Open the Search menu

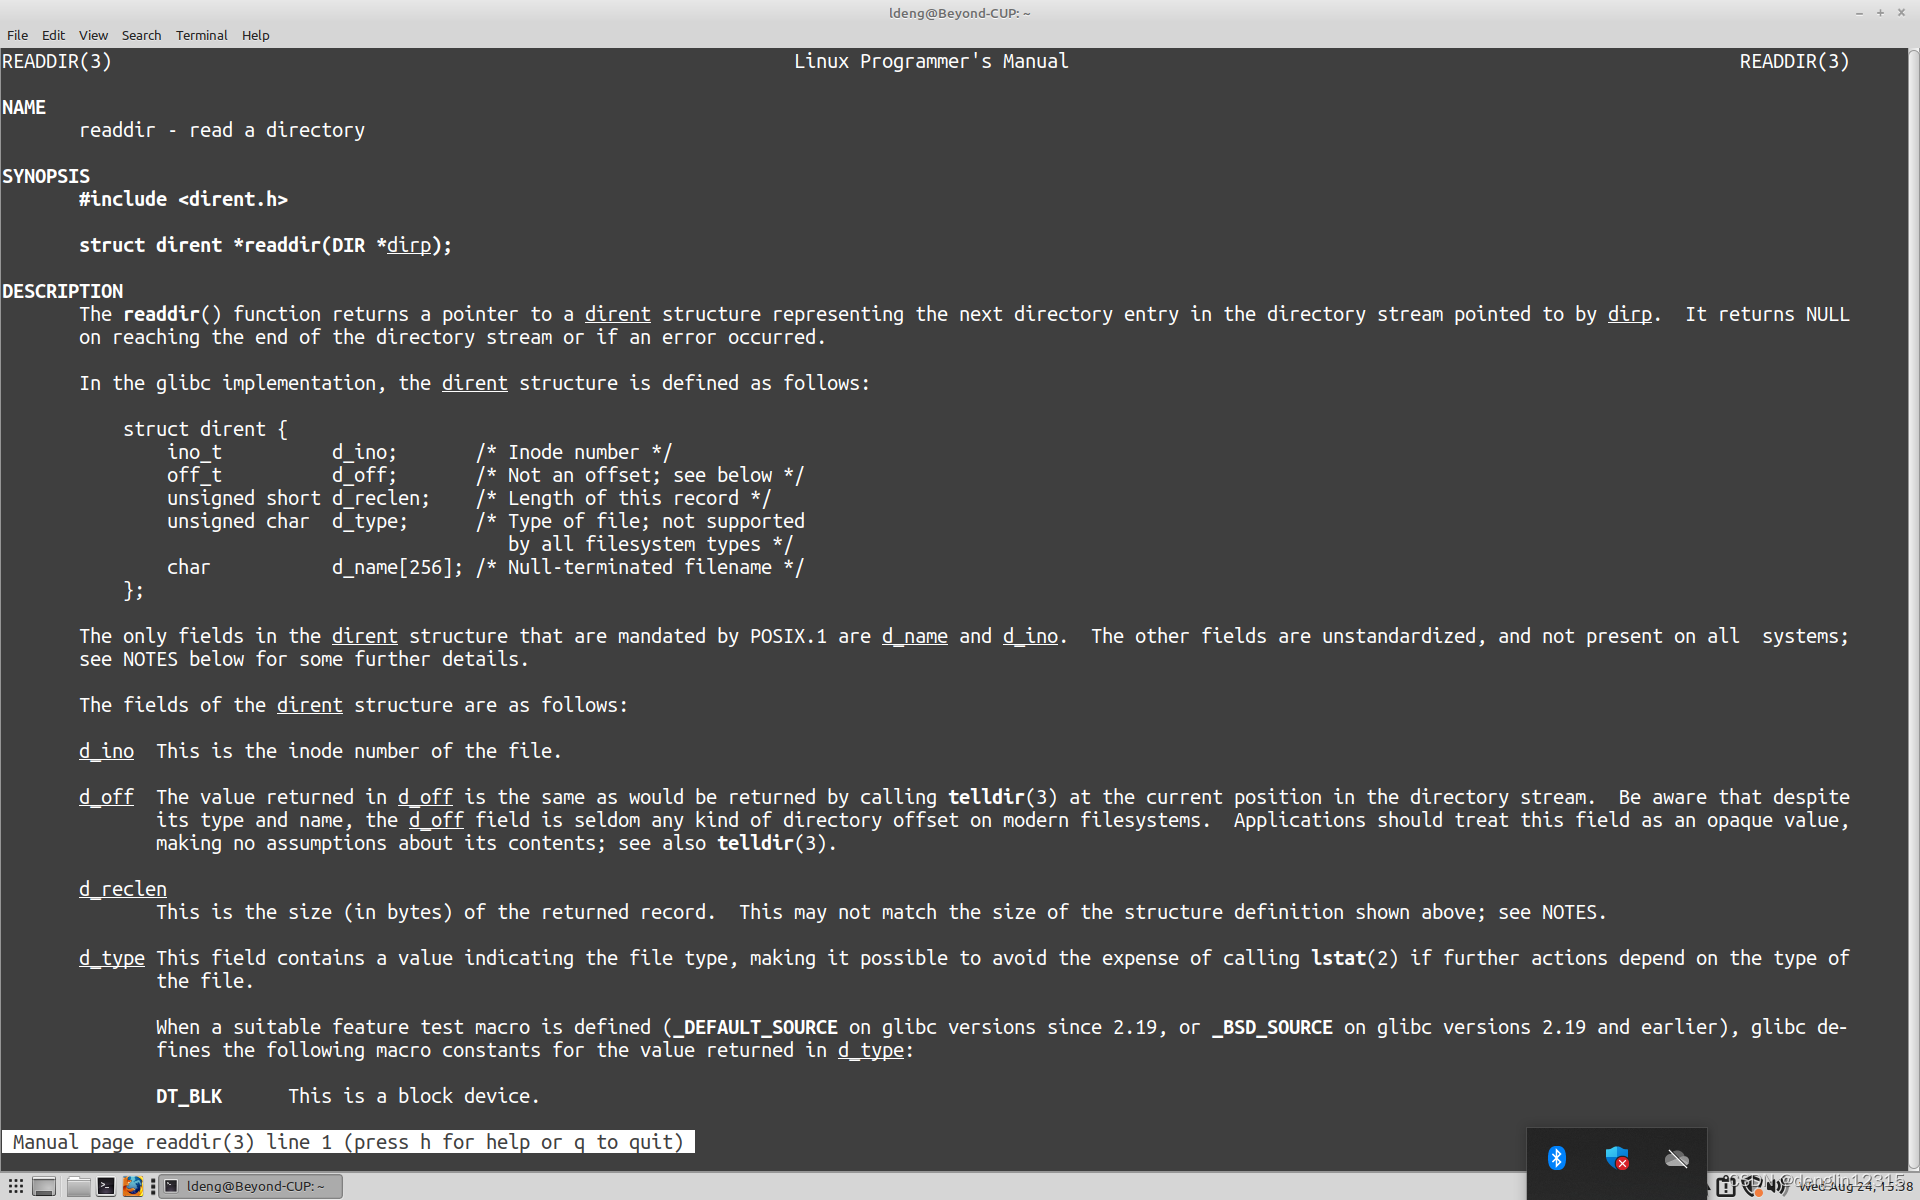click(141, 35)
